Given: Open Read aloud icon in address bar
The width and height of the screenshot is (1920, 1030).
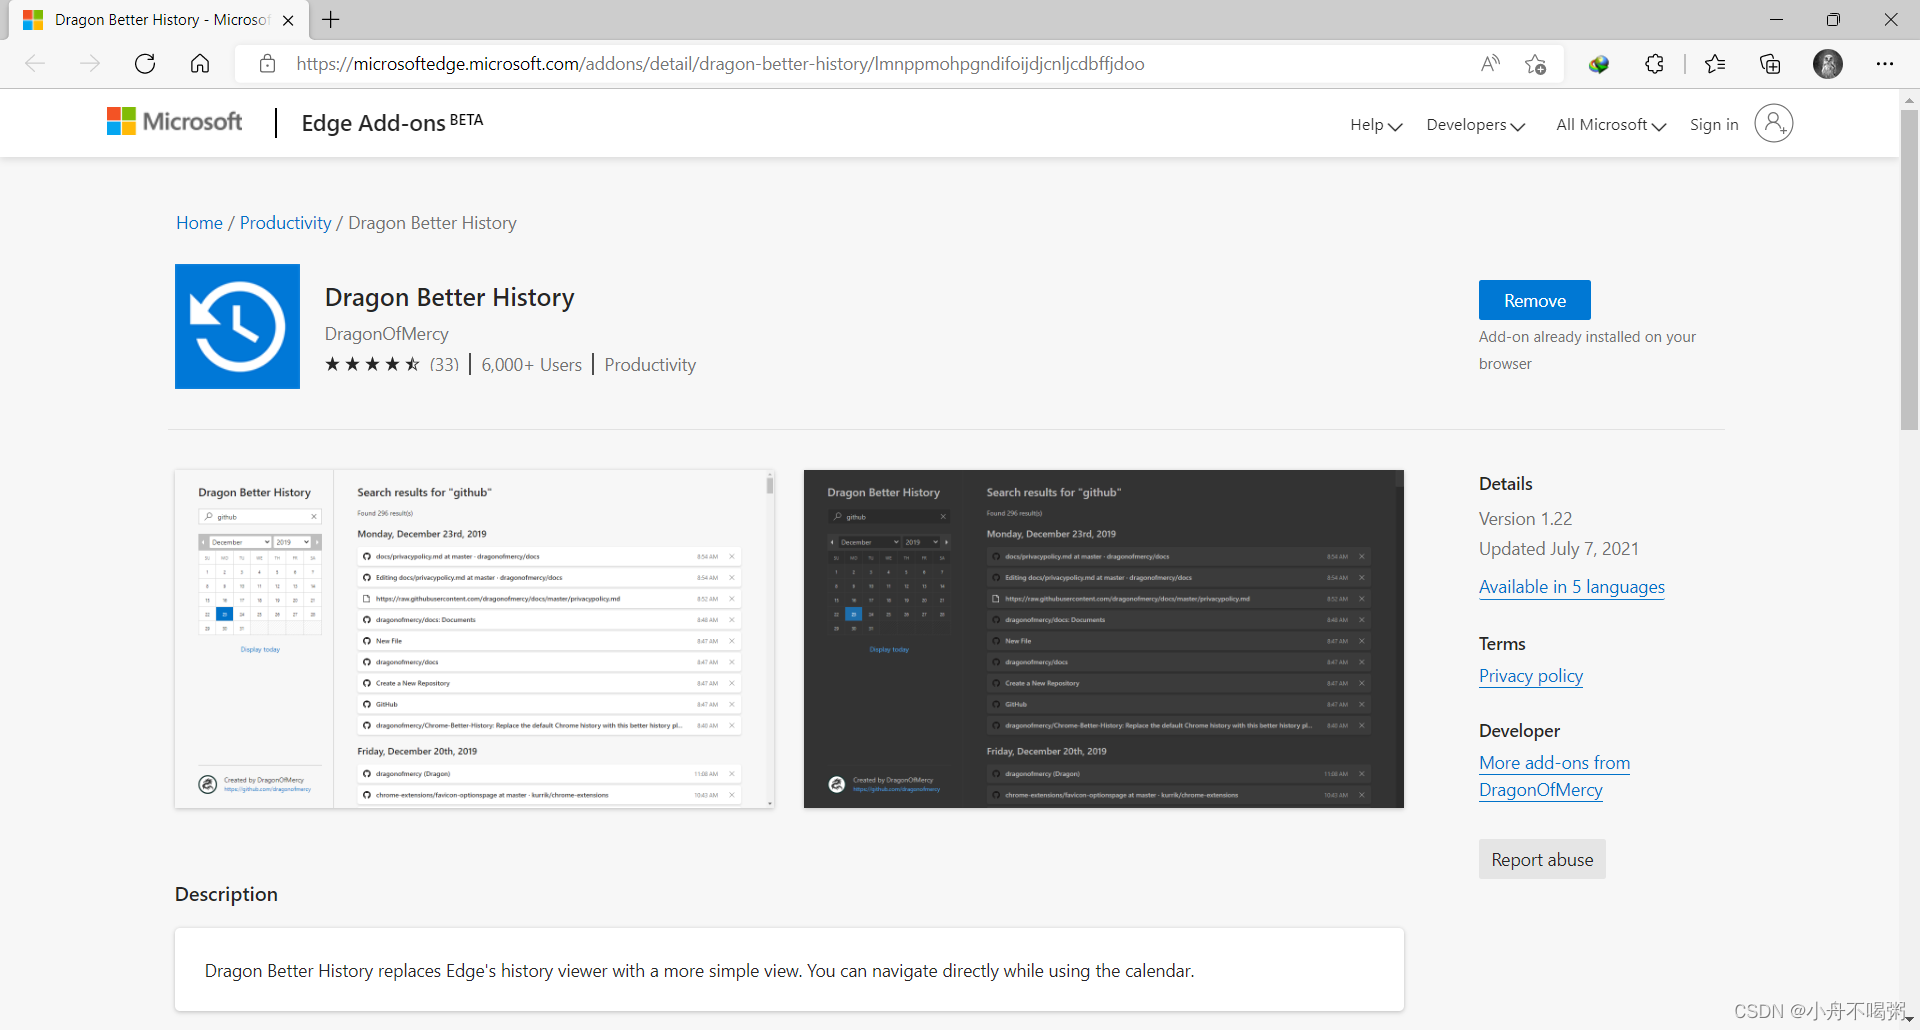Looking at the screenshot, I should click(1490, 64).
